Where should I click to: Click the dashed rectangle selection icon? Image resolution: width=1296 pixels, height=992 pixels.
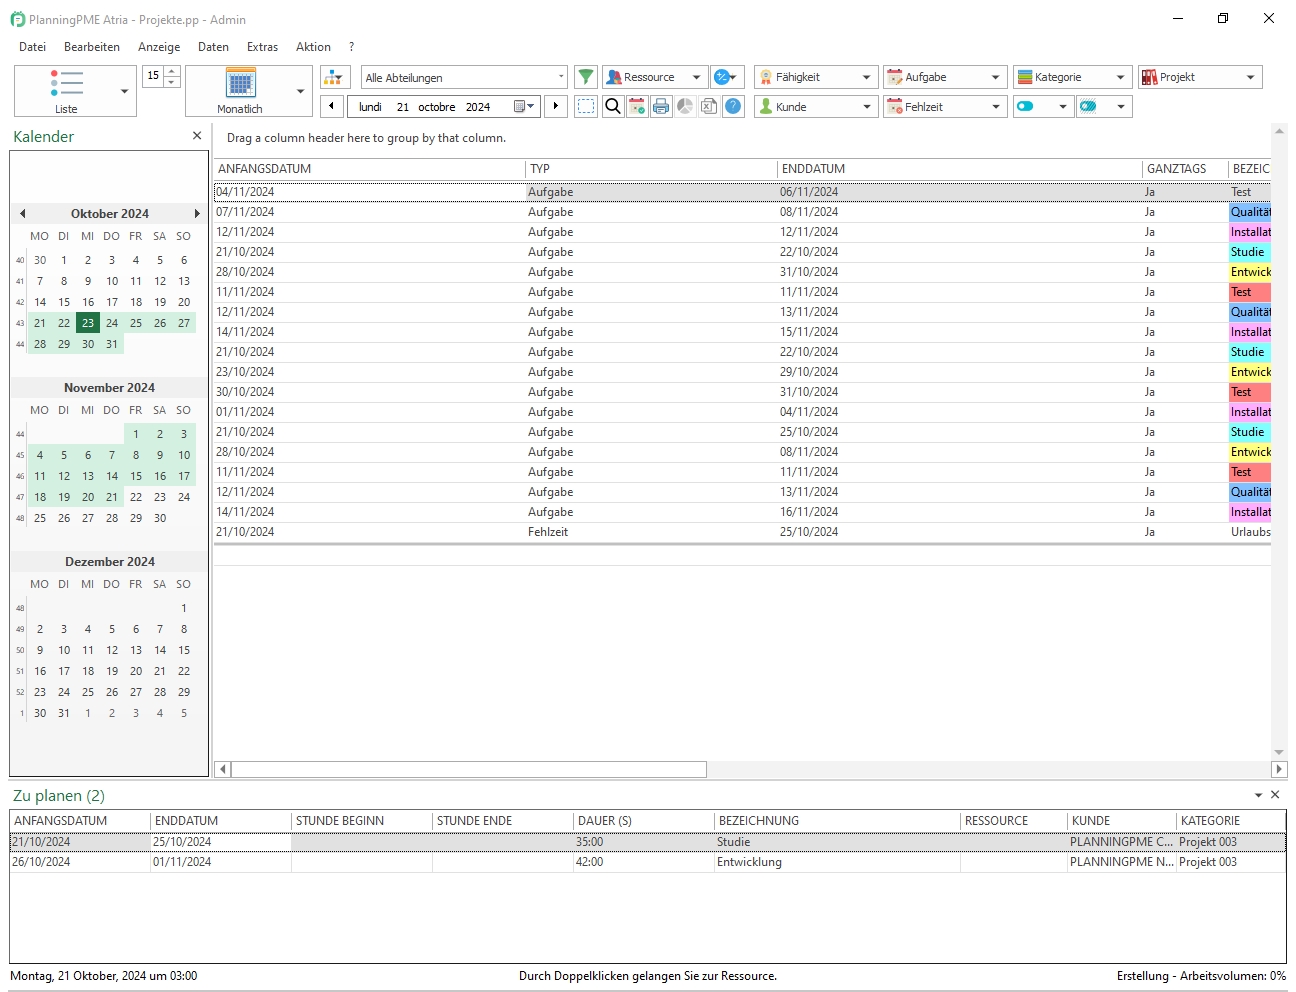(586, 106)
